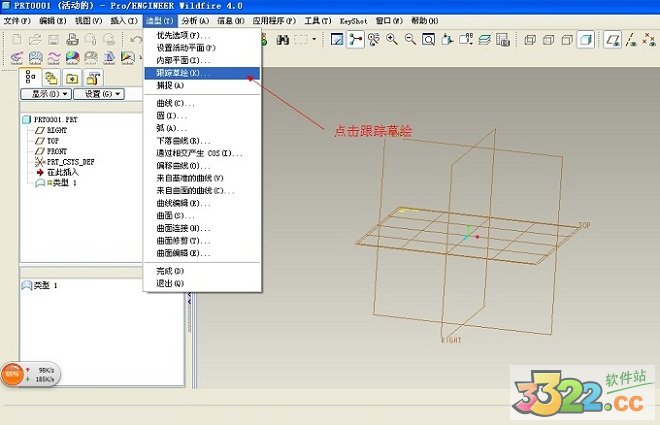Click the Orient mode icon
Viewport: 660px width, 425px height.
374,40
